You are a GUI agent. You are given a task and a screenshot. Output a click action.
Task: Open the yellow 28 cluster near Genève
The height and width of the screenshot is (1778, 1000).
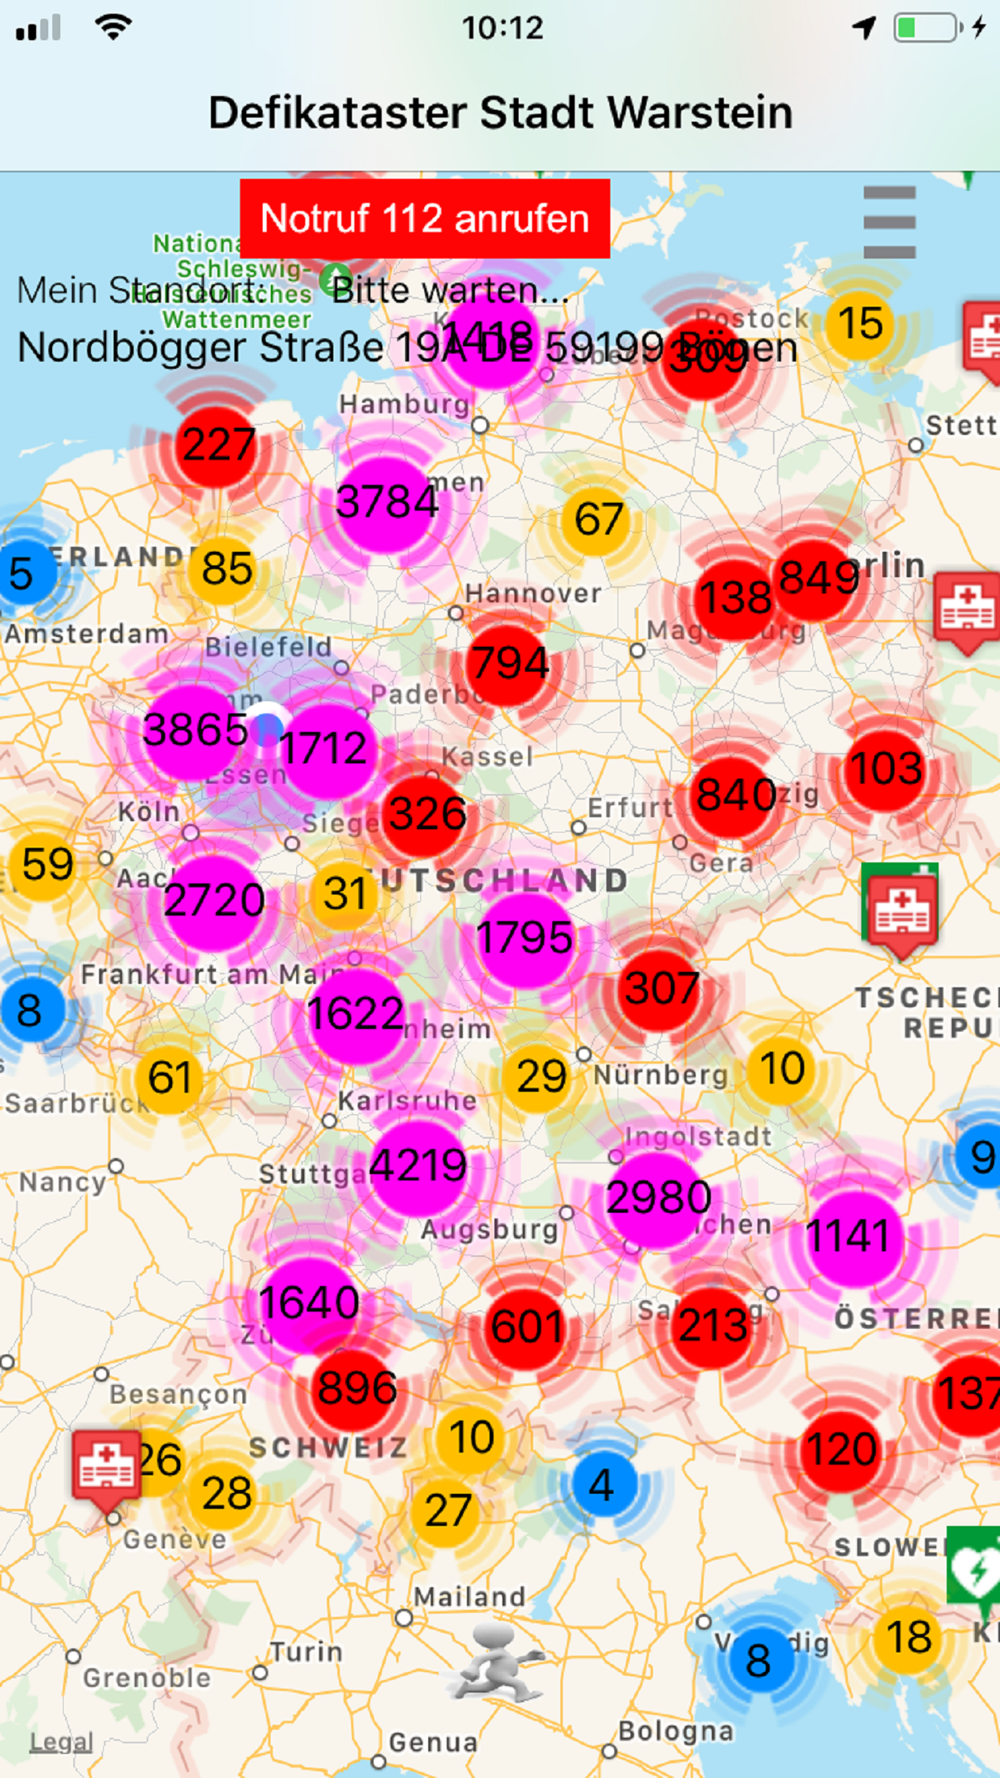(x=226, y=1495)
